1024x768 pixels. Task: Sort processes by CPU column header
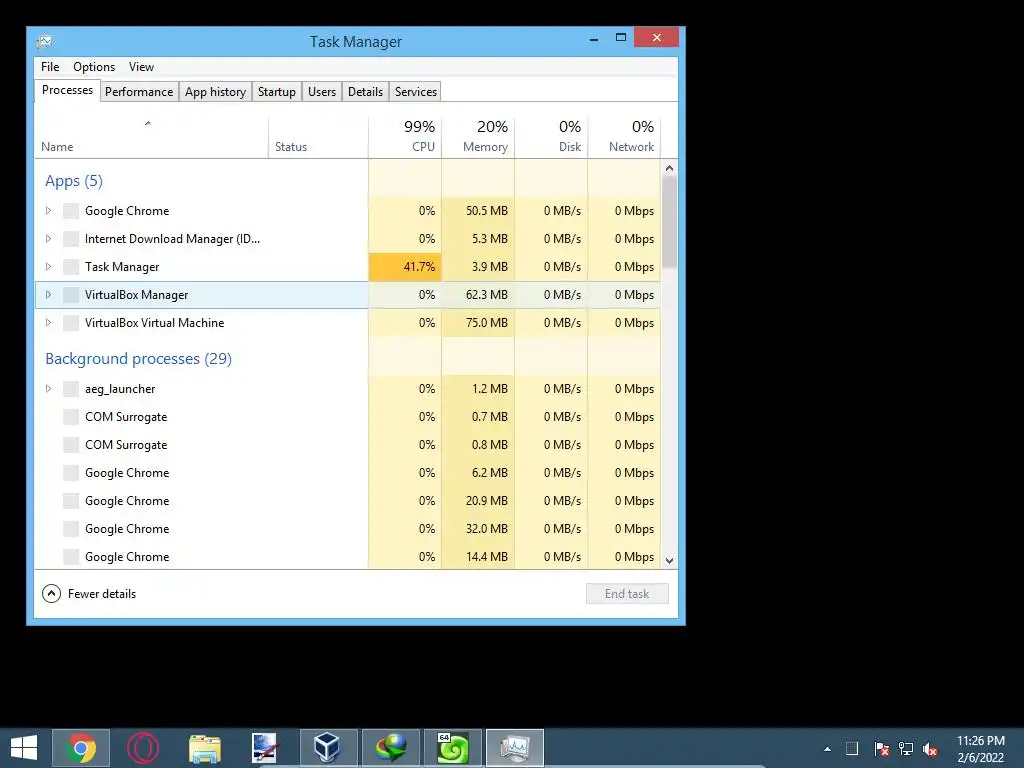(405, 137)
